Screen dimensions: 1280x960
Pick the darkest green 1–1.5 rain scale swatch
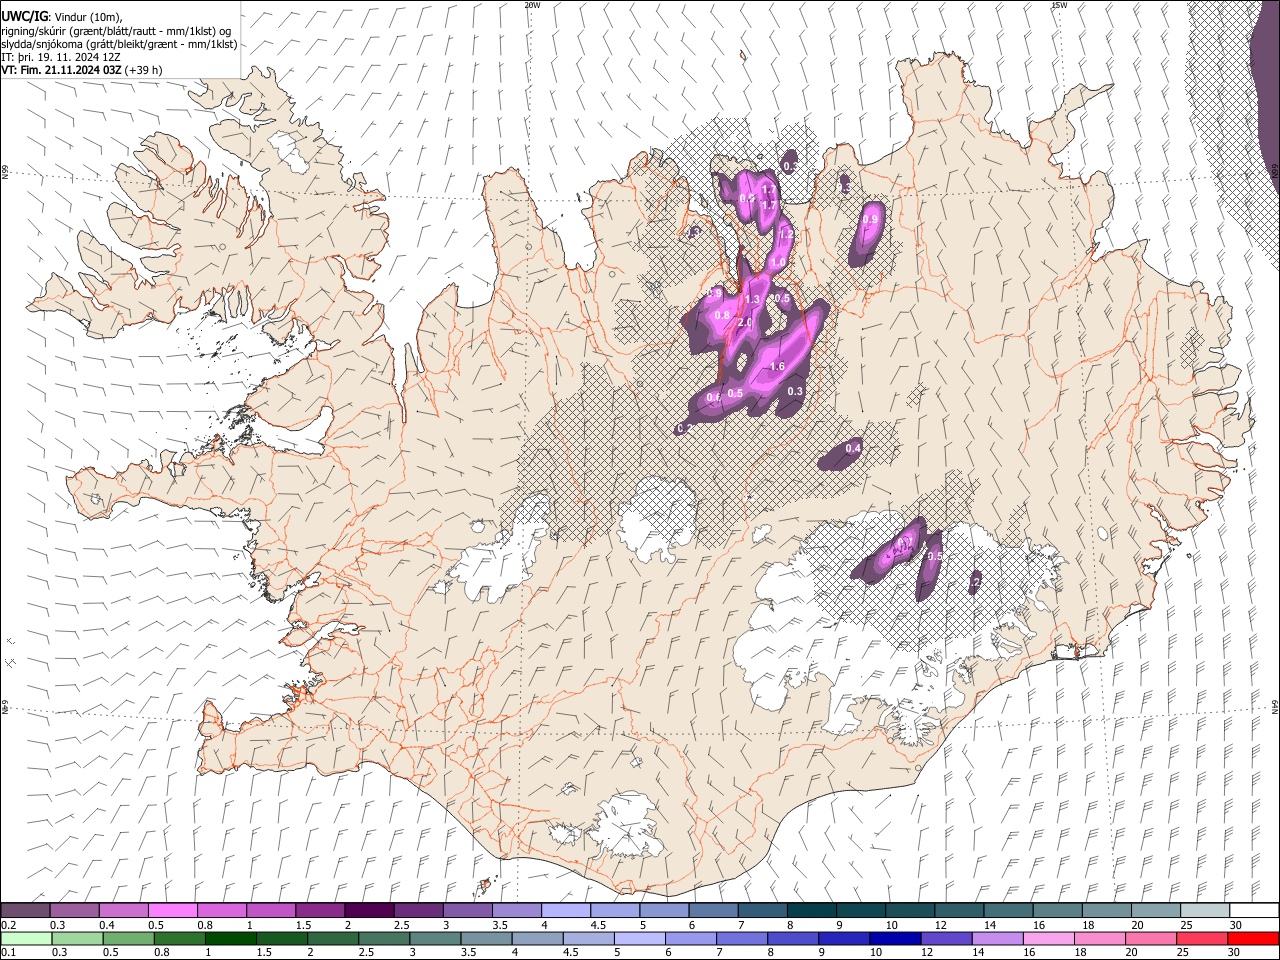pyautogui.click(x=229, y=938)
